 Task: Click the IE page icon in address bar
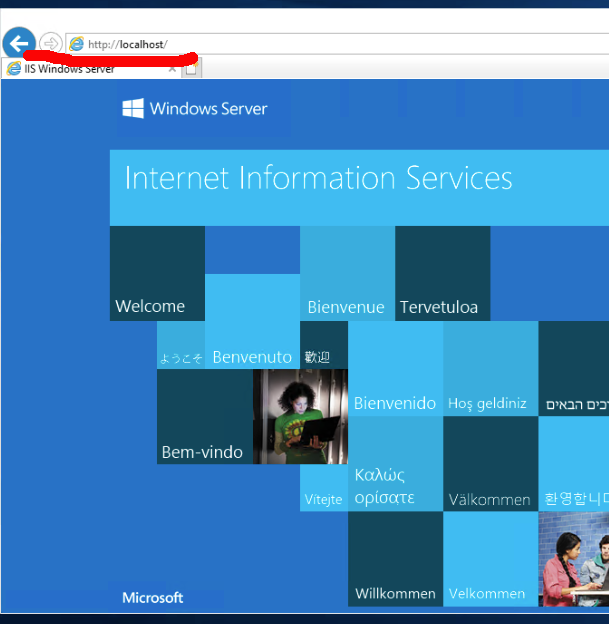76,44
